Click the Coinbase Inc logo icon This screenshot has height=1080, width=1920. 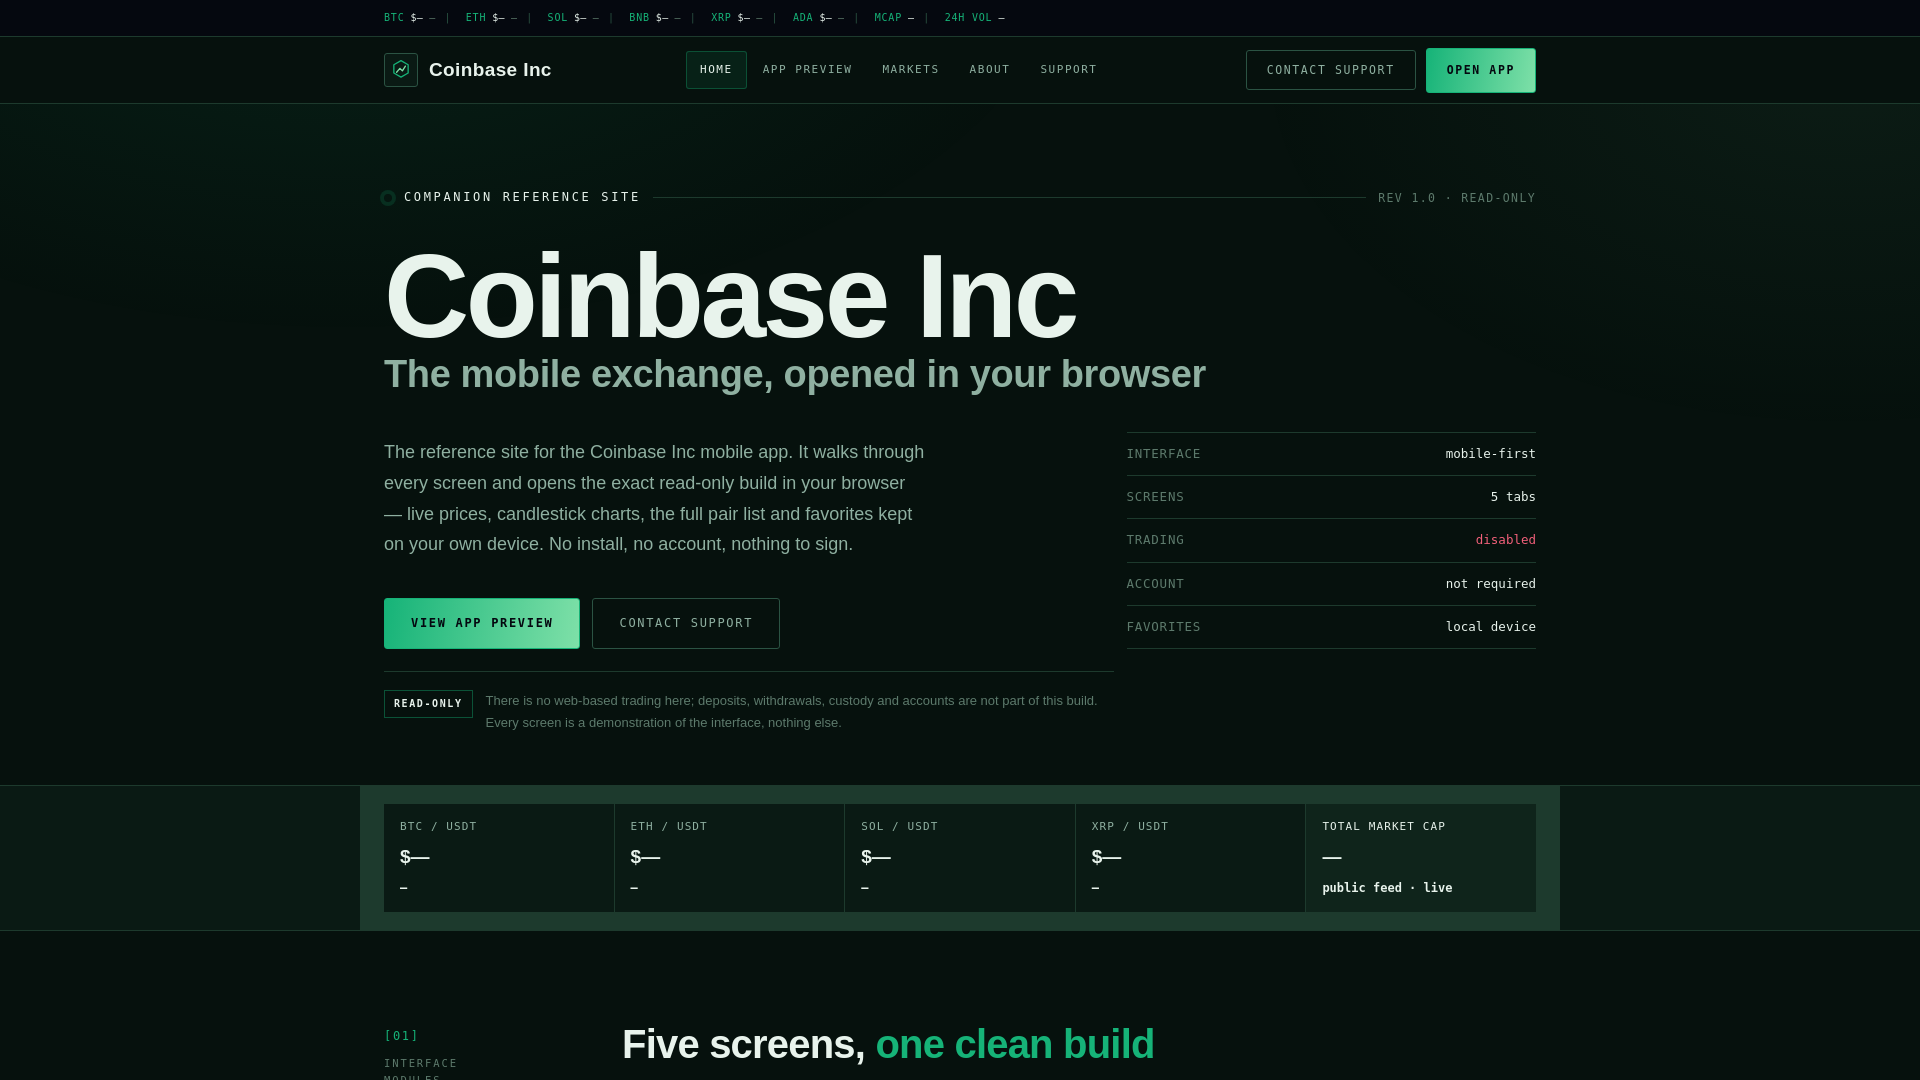(x=401, y=70)
